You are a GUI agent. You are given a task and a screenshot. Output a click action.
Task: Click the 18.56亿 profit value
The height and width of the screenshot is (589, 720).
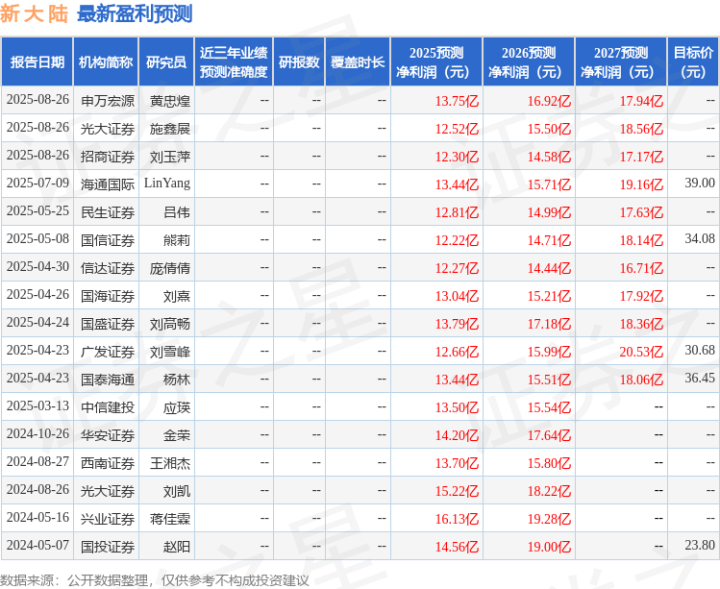[641, 129]
